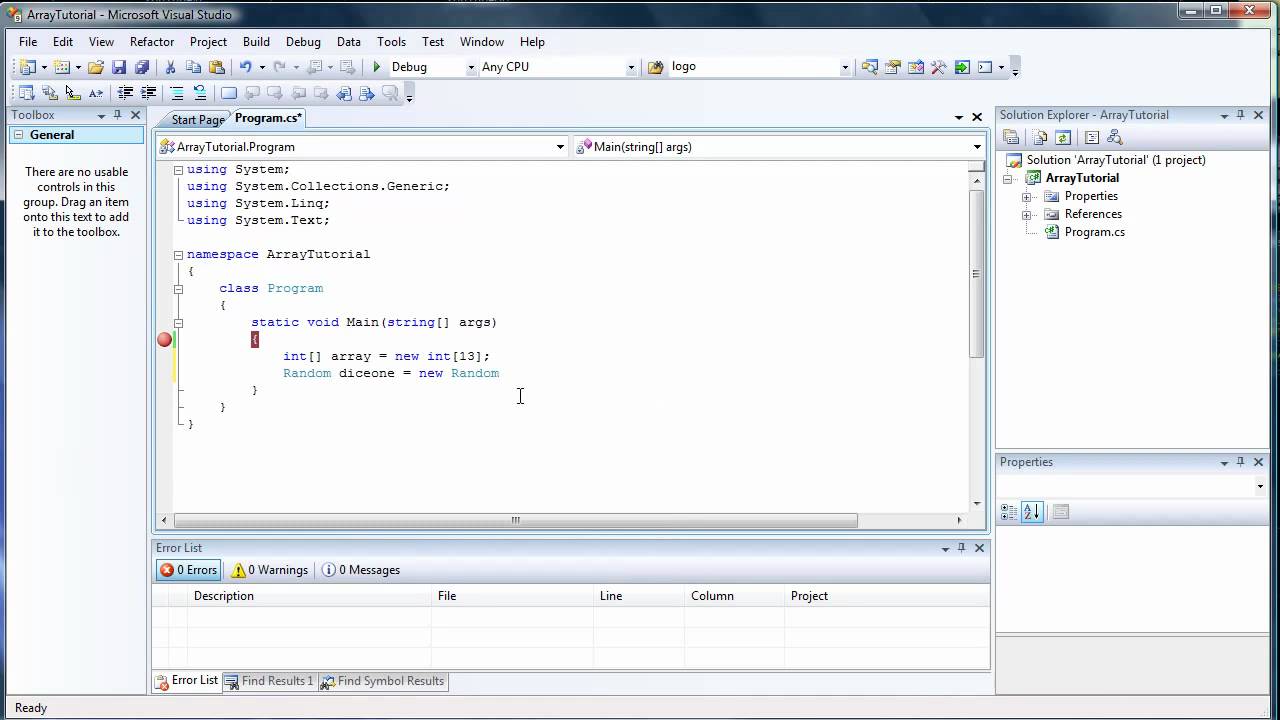
Task: Open the Any CPU platform dropdown
Action: [631, 67]
